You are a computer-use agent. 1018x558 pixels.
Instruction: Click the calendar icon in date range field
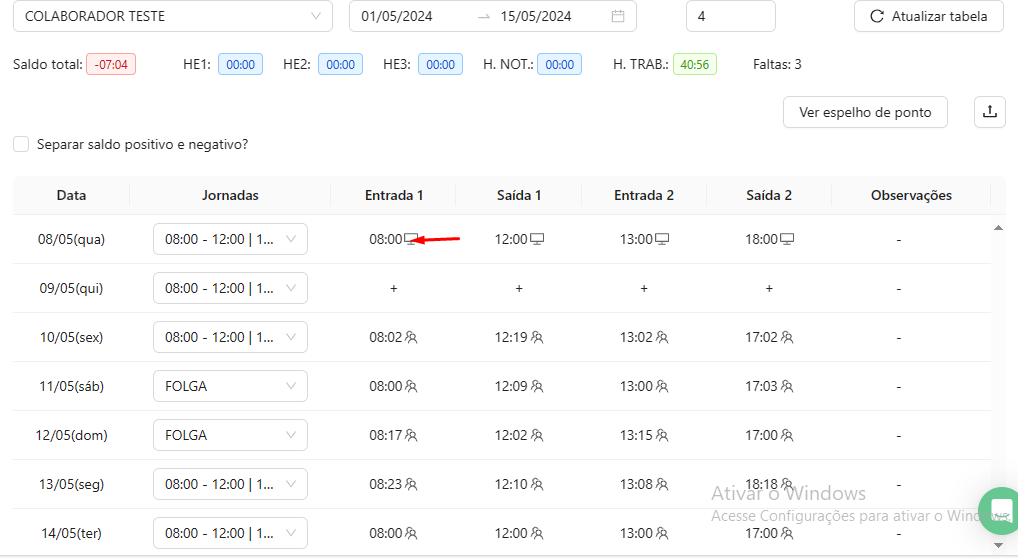[x=618, y=16]
